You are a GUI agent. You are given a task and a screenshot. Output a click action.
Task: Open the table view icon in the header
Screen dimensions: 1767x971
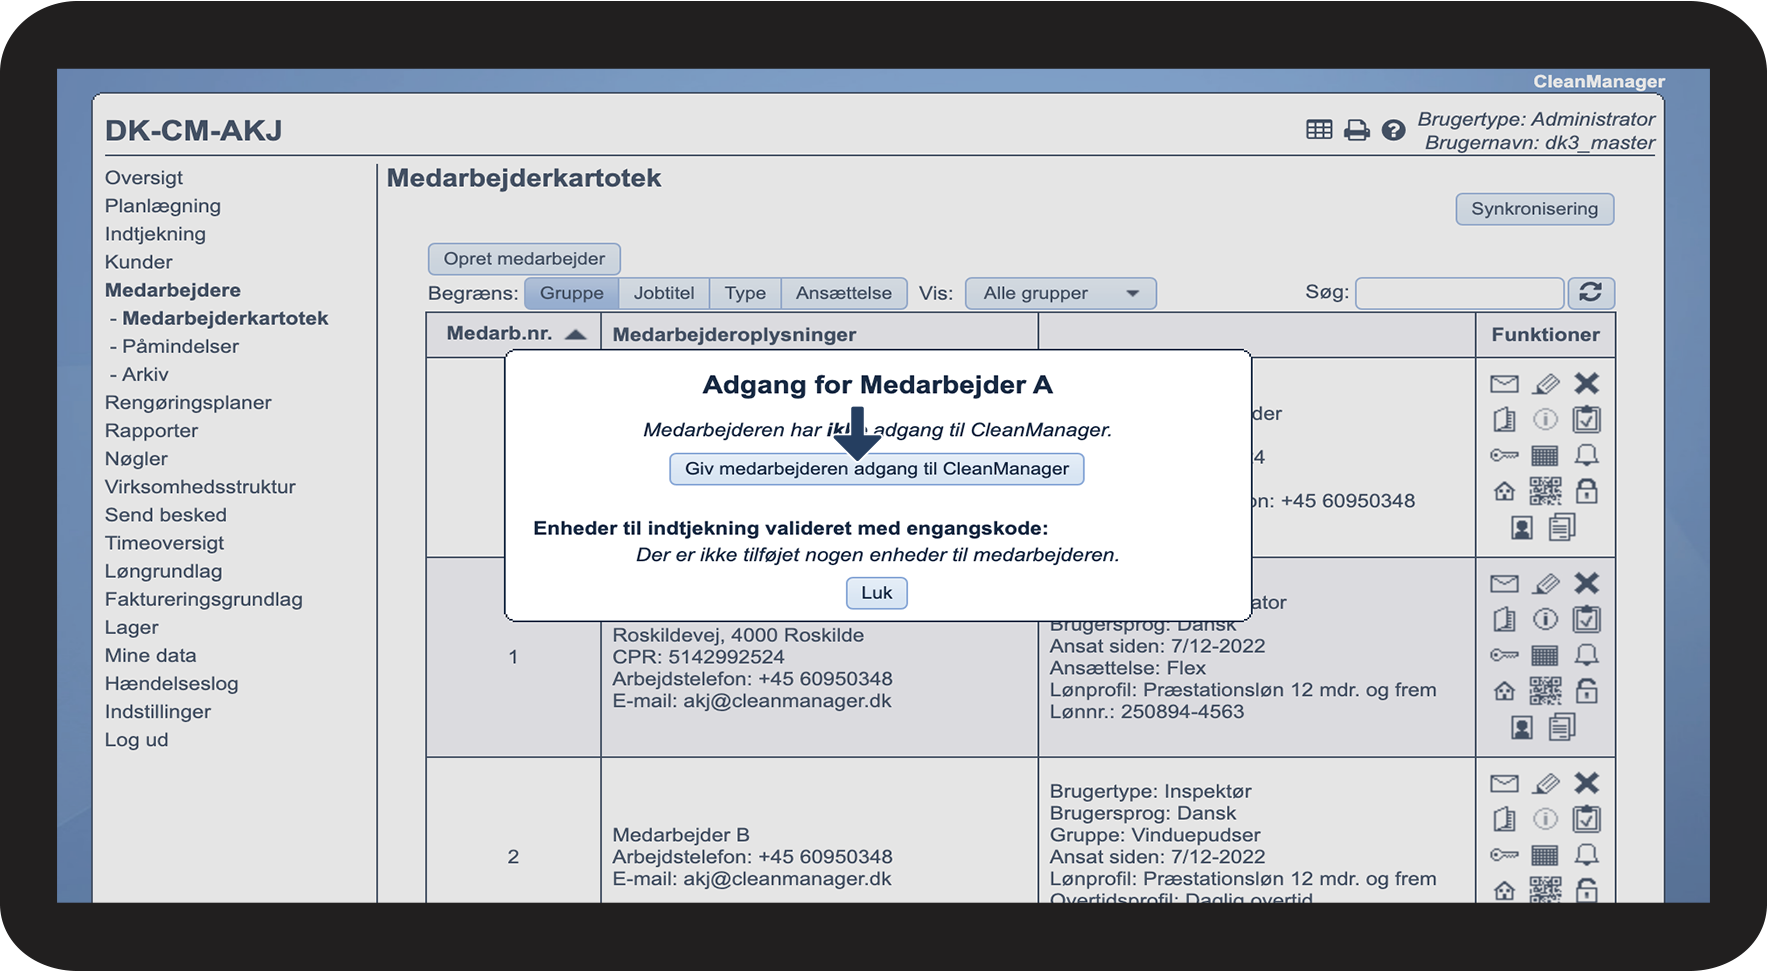click(1319, 130)
